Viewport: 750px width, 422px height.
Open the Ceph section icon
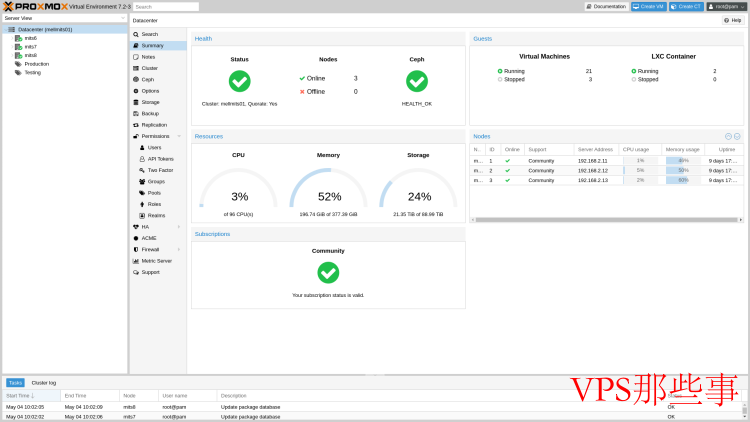pyautogui.click(x=136, y=79)
